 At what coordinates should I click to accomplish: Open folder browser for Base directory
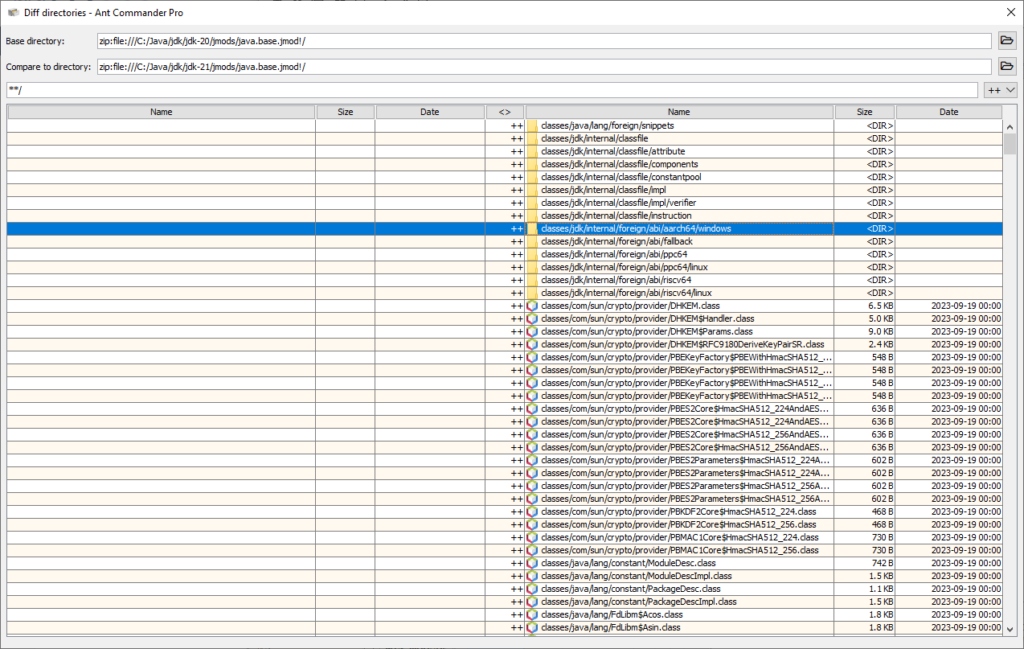point(1006,40)
